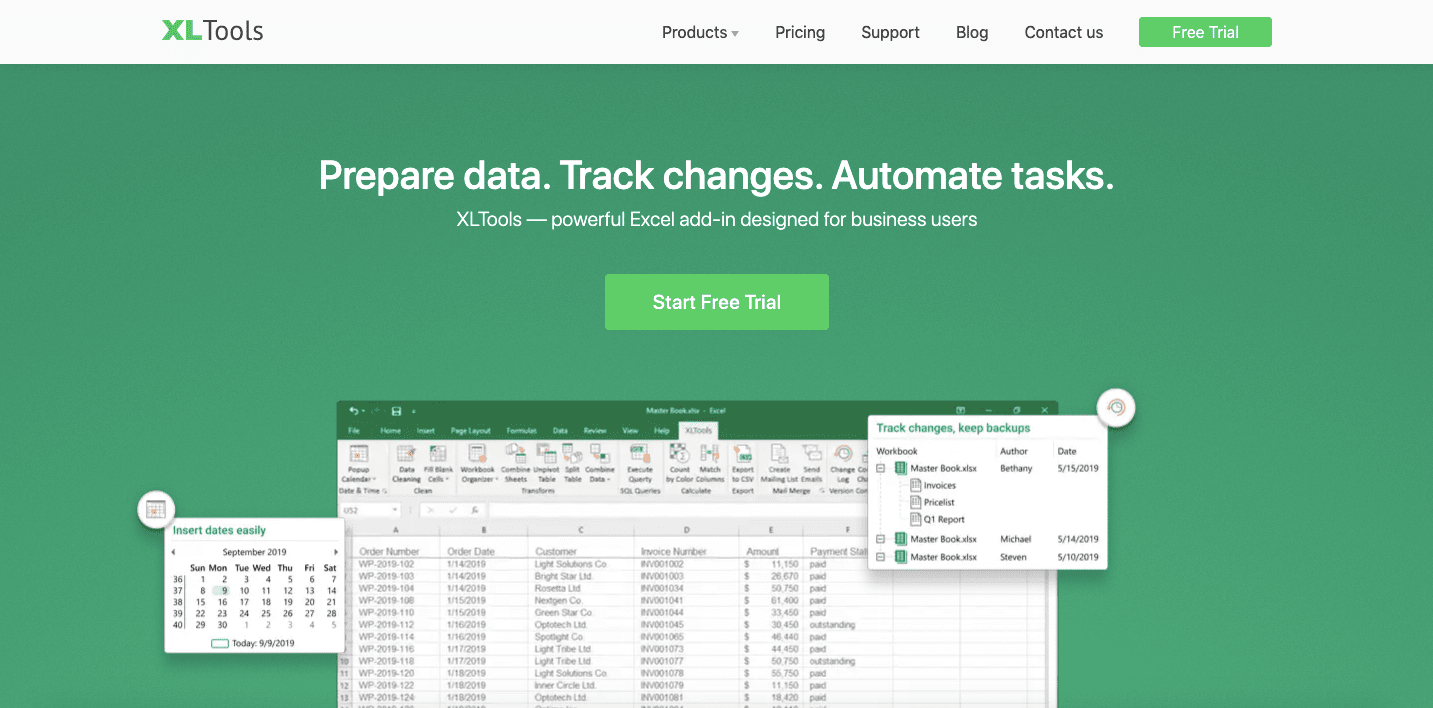Open the Page Layout ribbon tab
1433x708 pixels.
(x=471, y=431)
